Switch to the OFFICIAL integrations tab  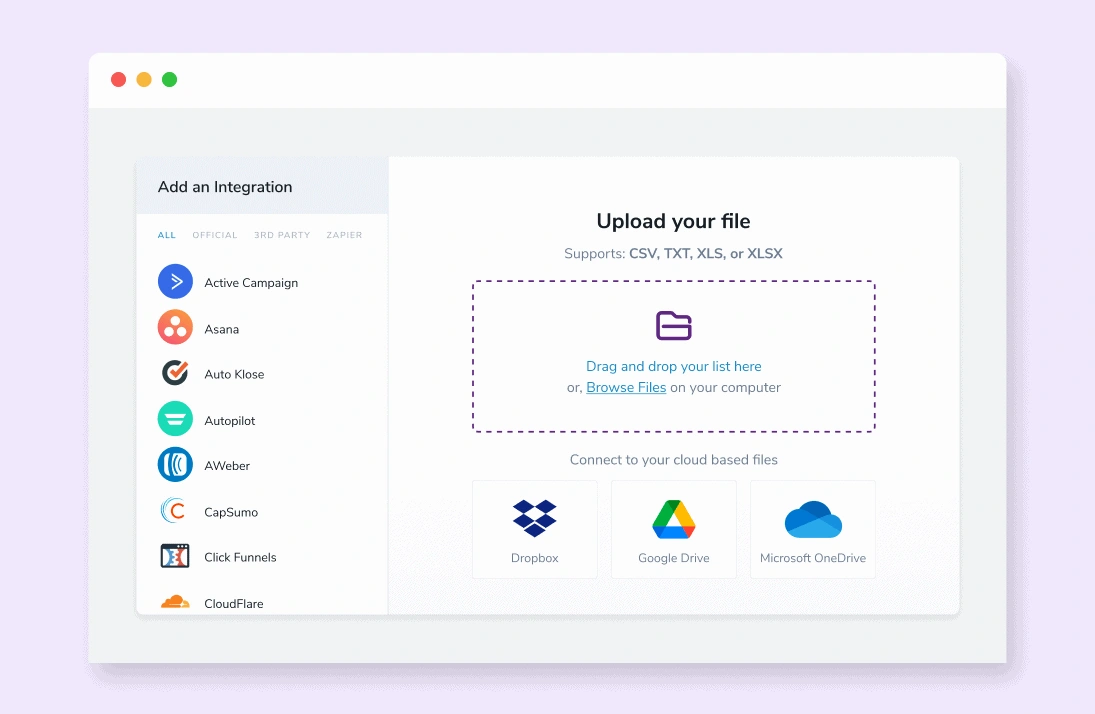(214, 235)
